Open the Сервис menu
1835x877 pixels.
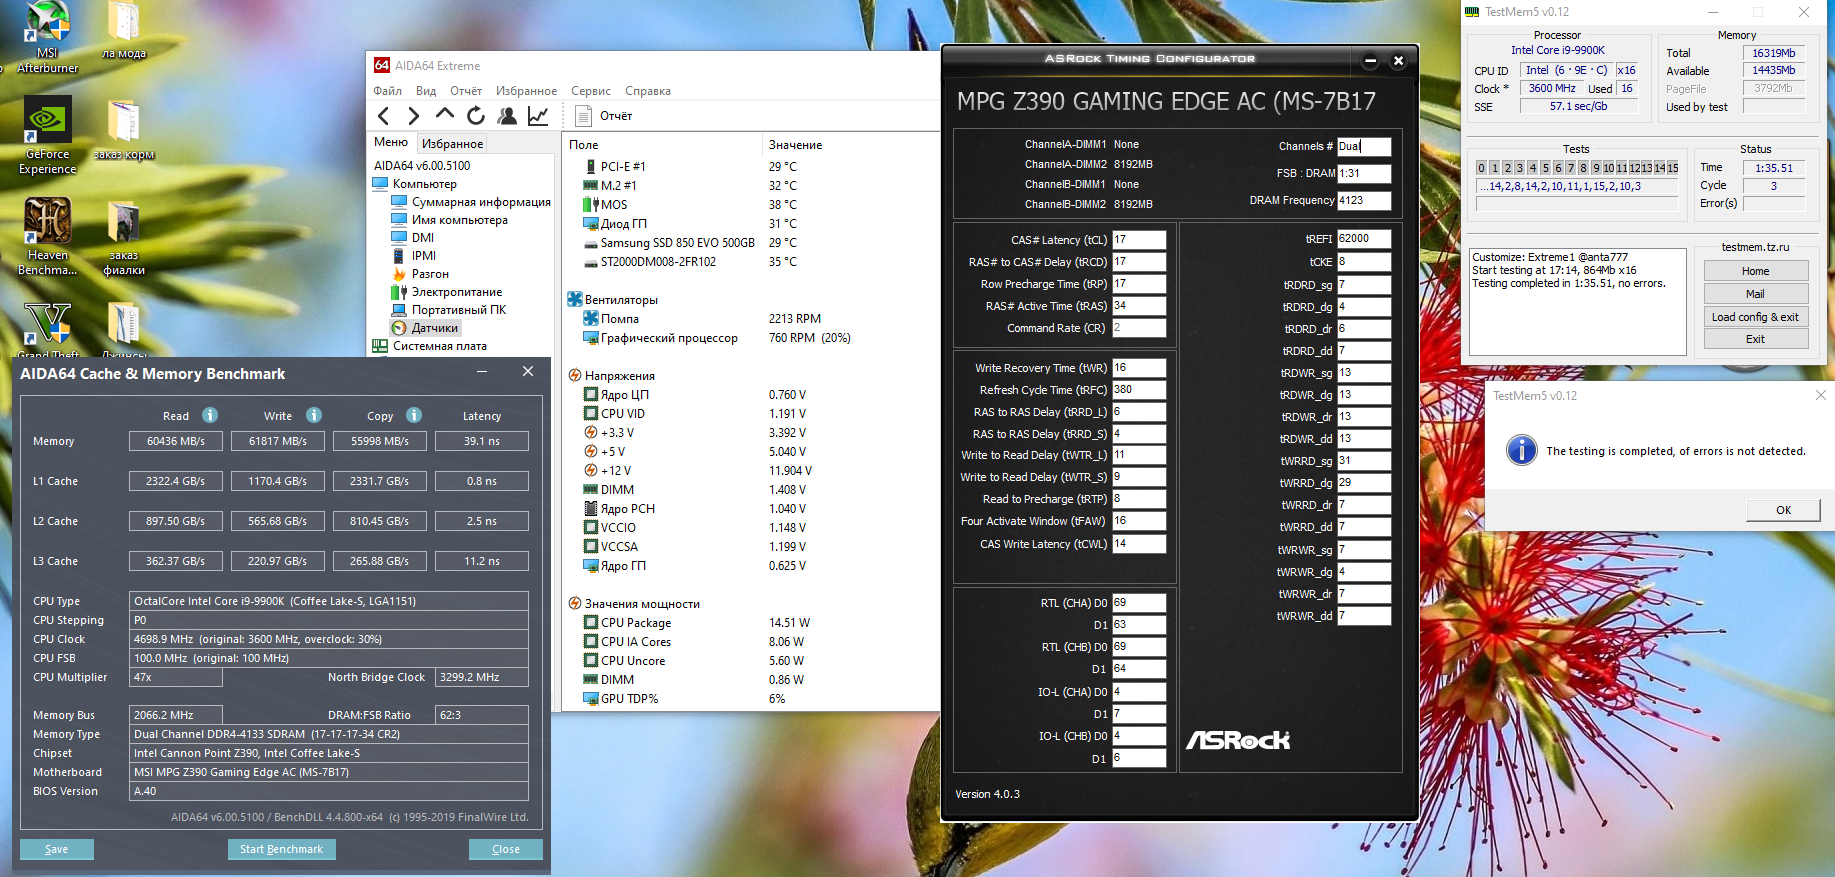[591, 91]
